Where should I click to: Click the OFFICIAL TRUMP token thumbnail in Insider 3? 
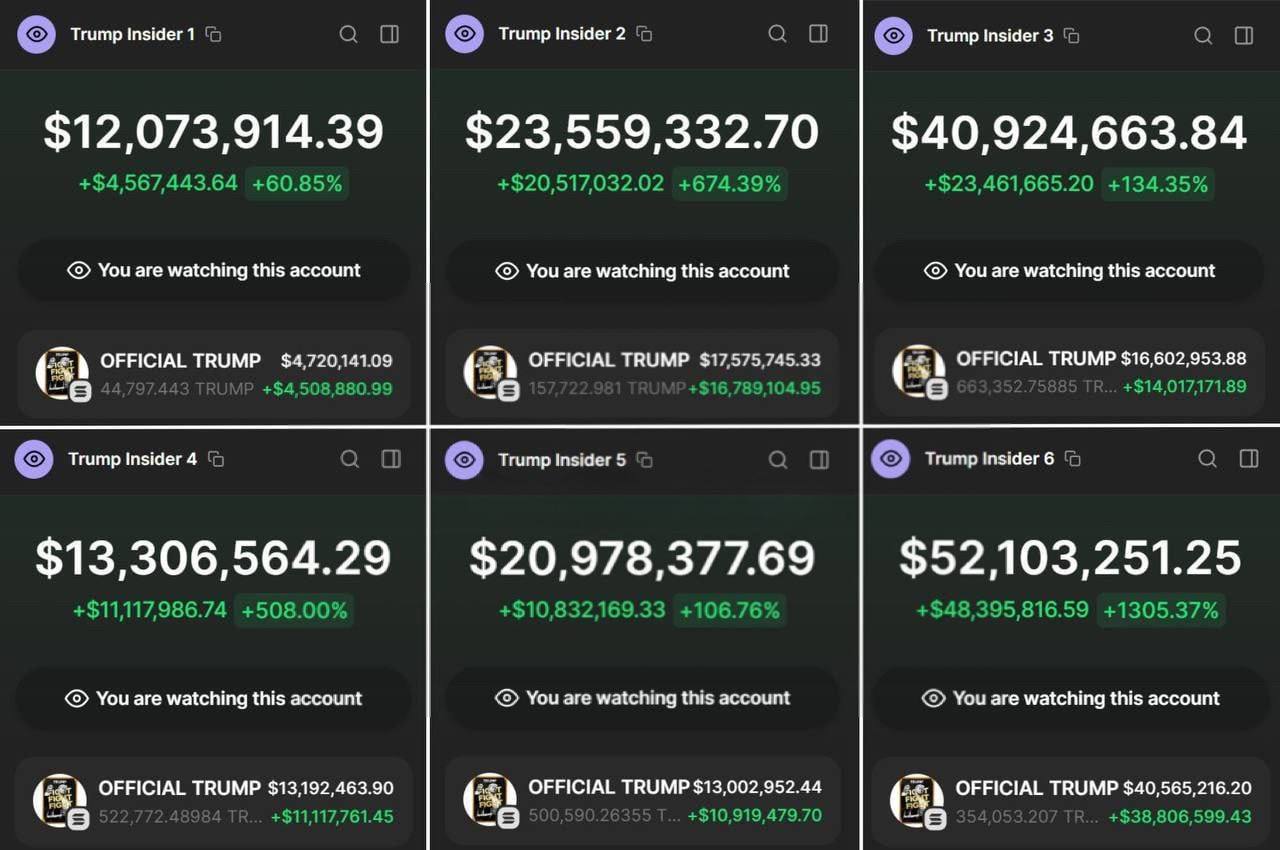[x=915, y=373]
